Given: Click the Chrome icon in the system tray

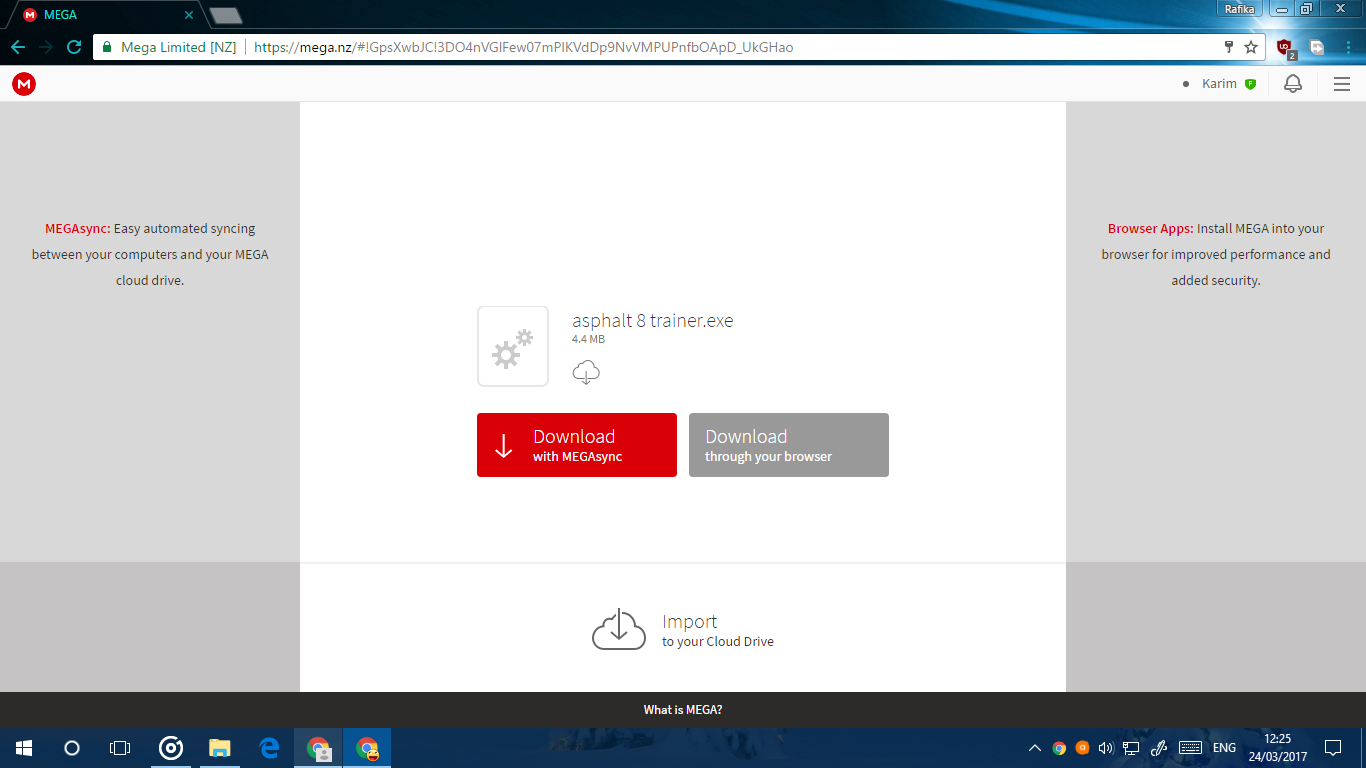Looking at the screenshot, I should point(1059,748).
